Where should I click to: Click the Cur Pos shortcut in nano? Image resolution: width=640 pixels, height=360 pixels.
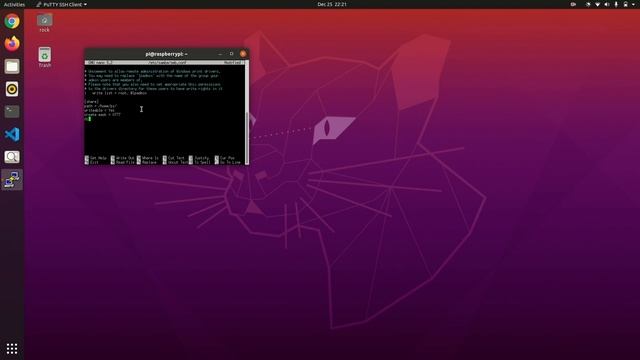point(225,158)
